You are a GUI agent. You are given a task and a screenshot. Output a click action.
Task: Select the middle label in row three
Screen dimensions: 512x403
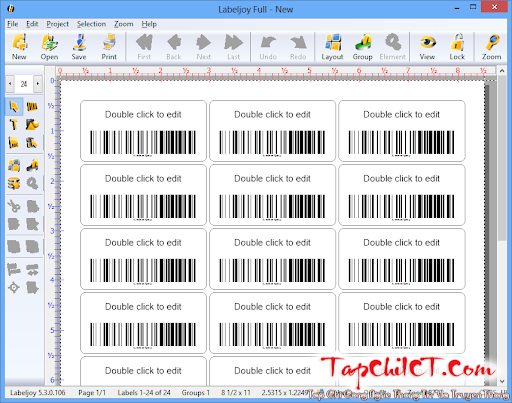tap(272, 259)
